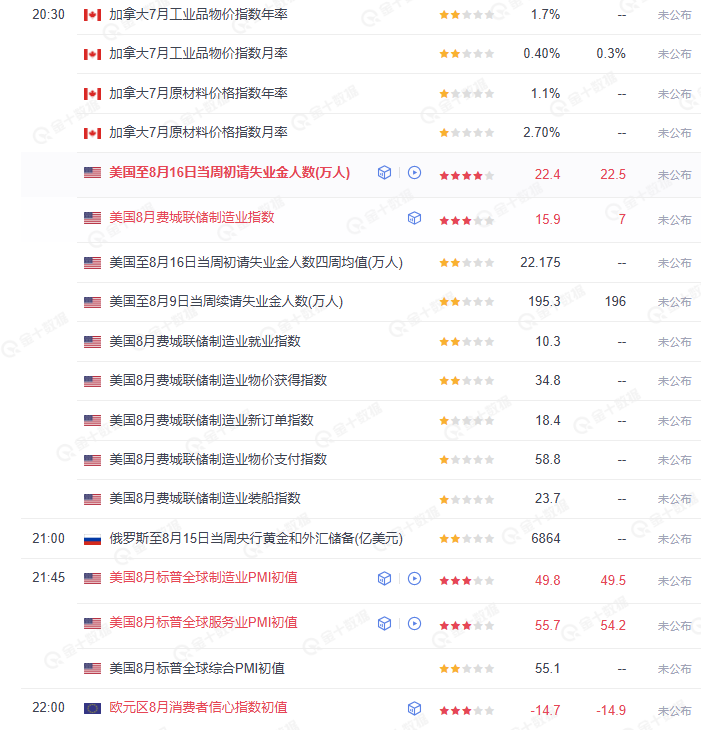This screenshot has width=701, height=730.
Task: Open 美国8月费城联储制造业指数 indicator
Action: tap(192, 217)
